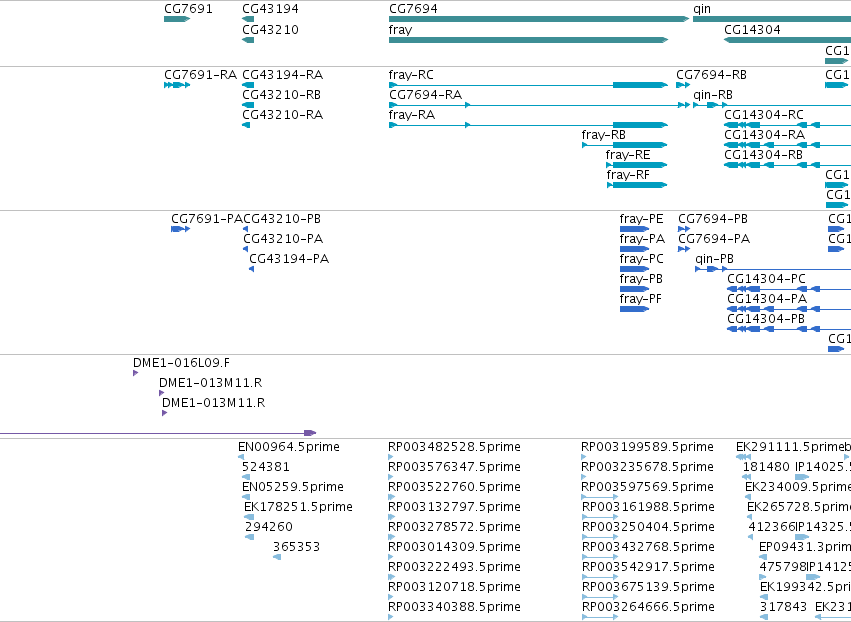Select protein CG43210-PB
This screenshot has width=851, height=622.
pos(282,219)
